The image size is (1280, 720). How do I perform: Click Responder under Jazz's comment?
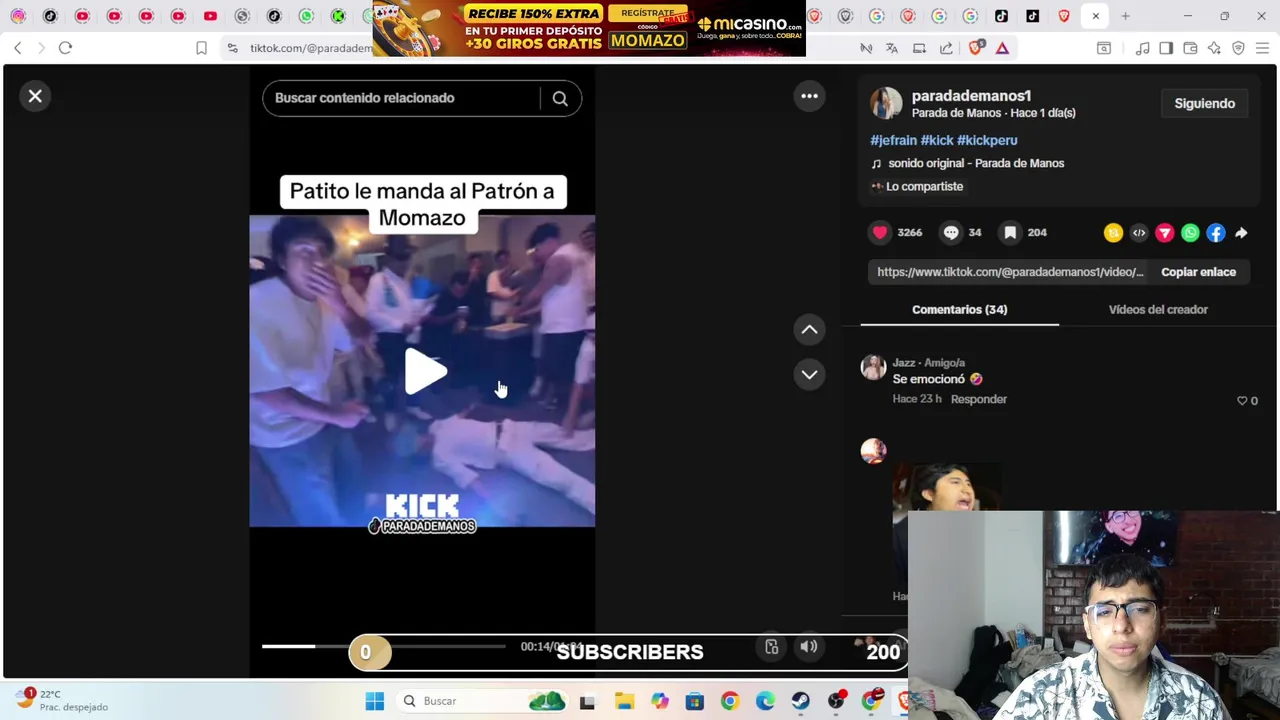pyautogui.click(x=978, y=399)
